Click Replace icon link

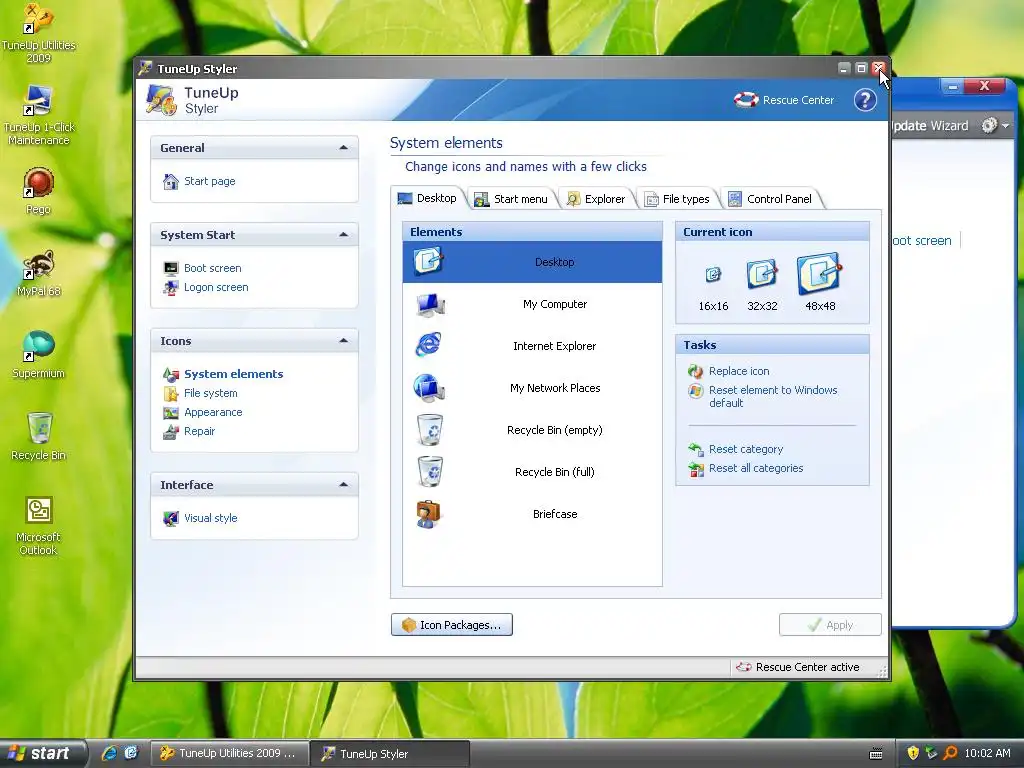(x=739, y=371)
